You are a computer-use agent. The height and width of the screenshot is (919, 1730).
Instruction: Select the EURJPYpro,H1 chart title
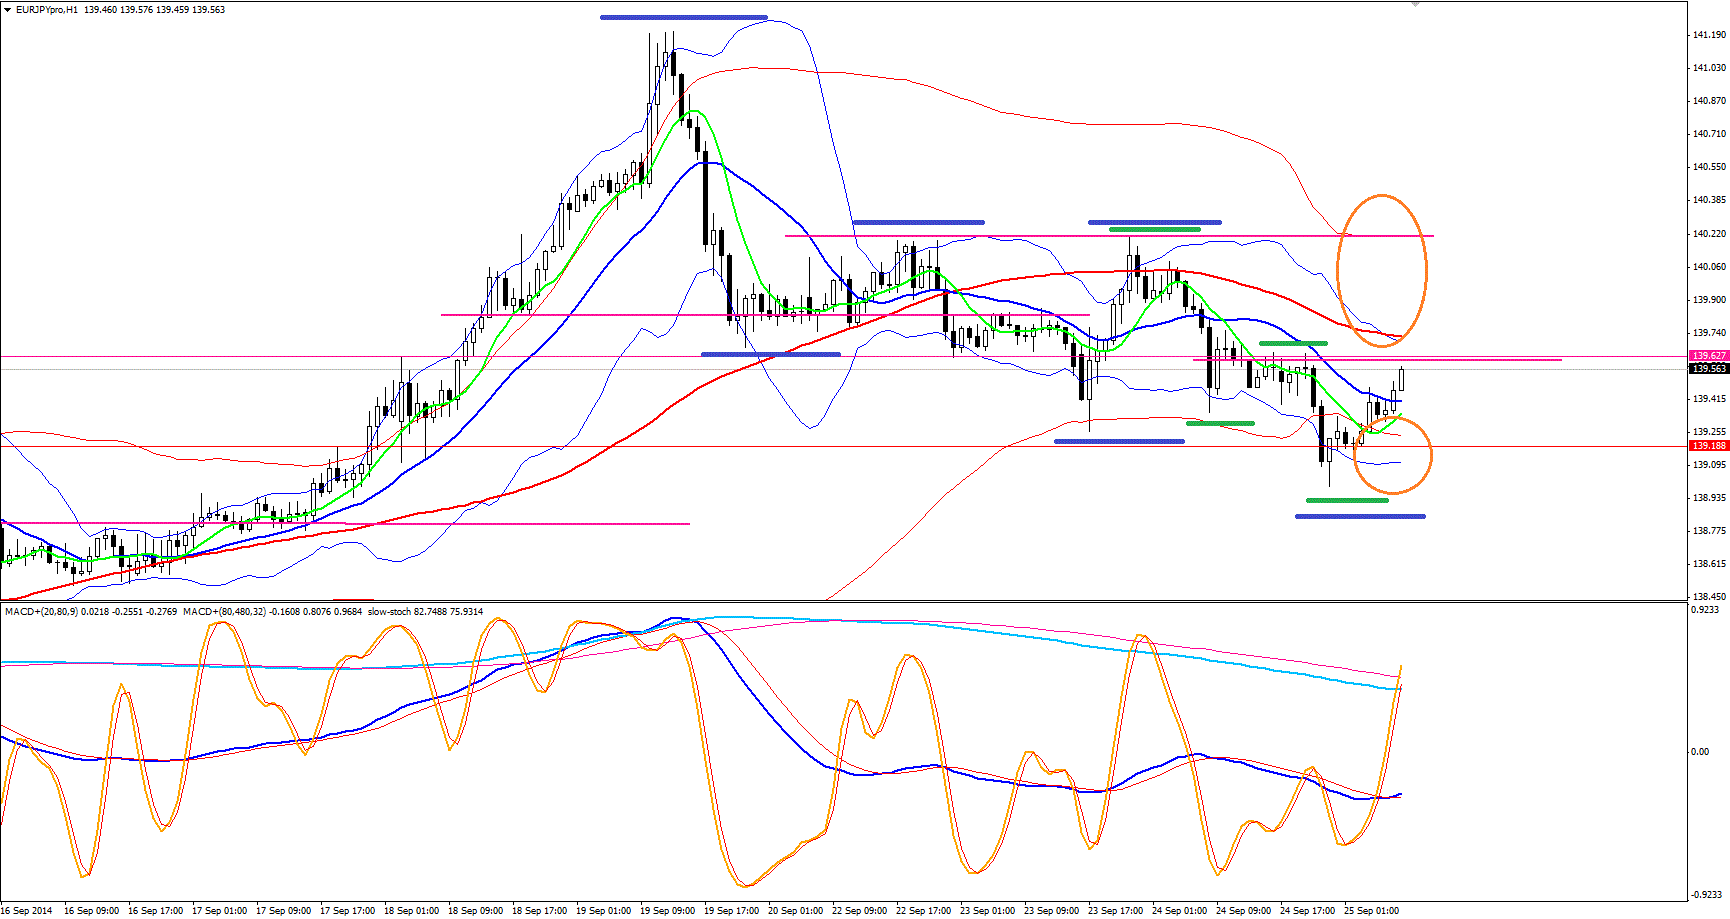tap(47, 10)
